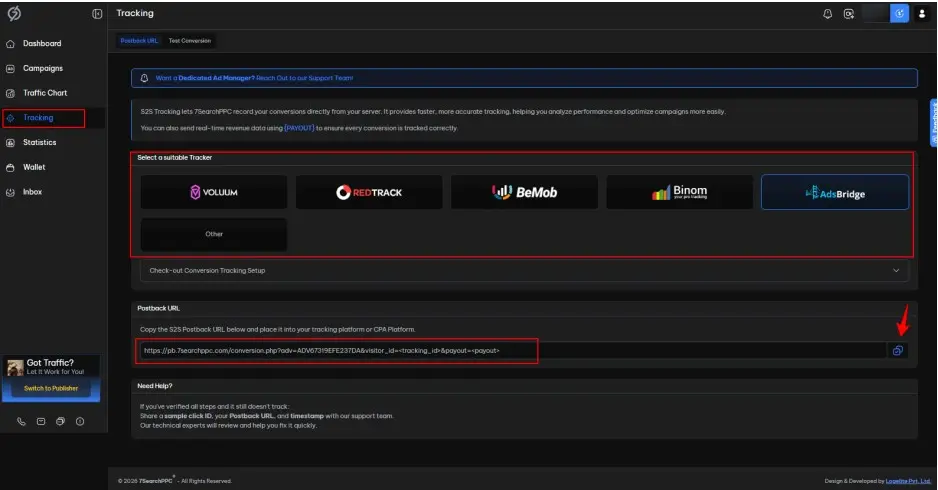Open the Feedback side tab
This screenshot has width=938, height=490.
point(933,123)
